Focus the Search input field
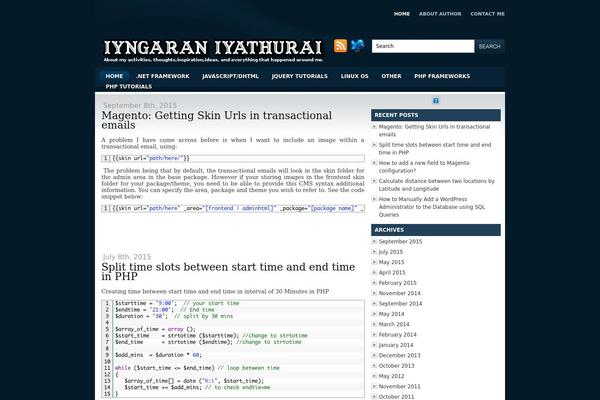Screen dimensions: 600x400 point(423,46)
